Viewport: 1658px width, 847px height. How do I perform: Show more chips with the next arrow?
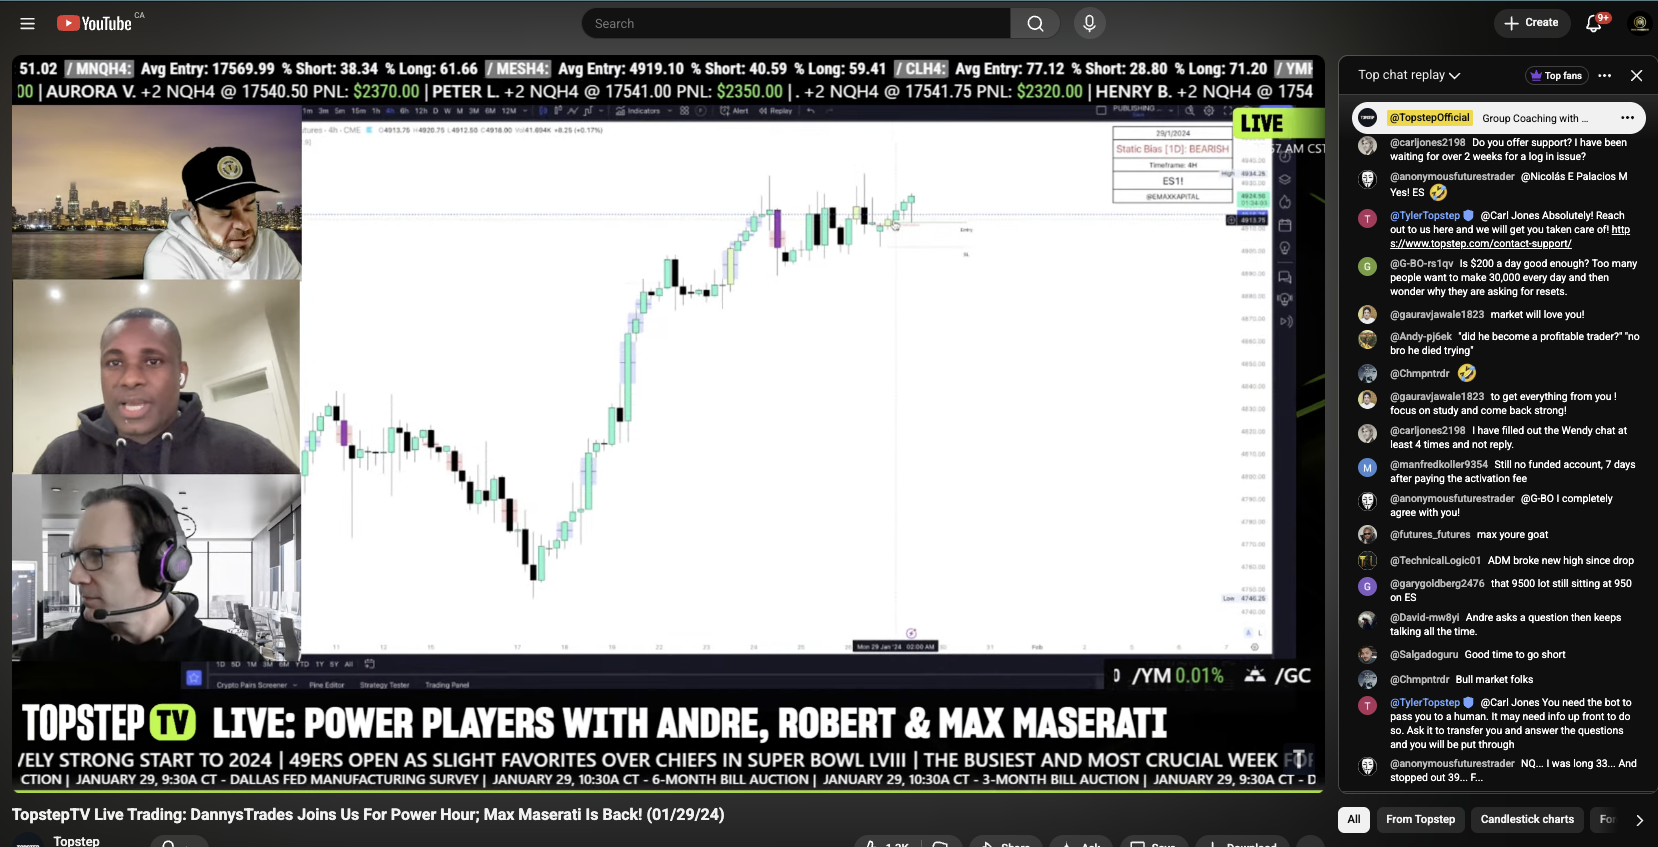1639,820
